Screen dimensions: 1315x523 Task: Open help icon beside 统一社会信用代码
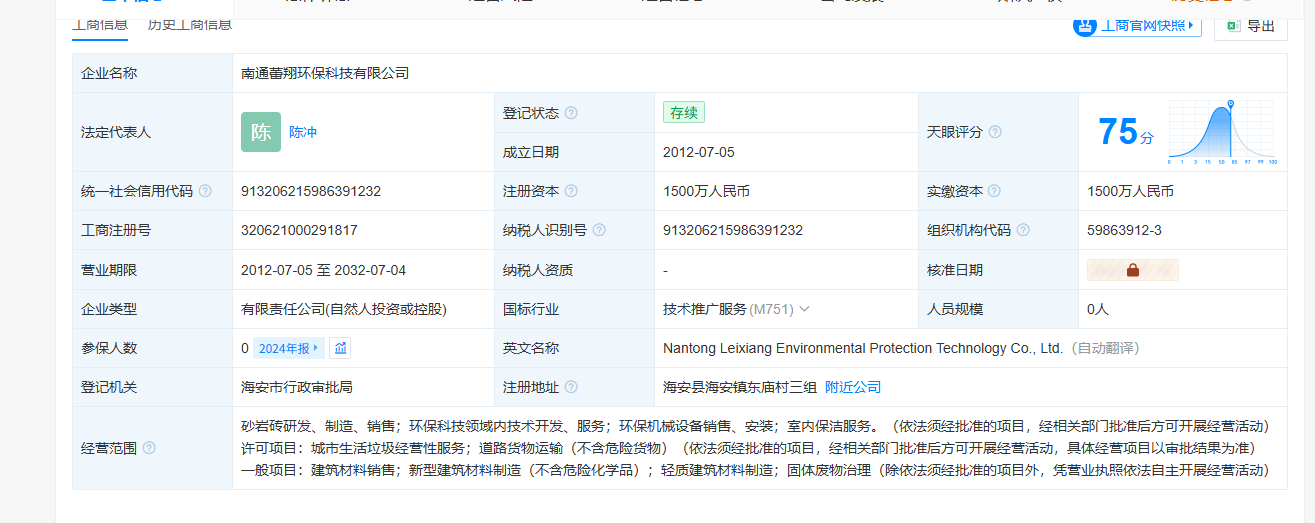[x=205, y=191]
